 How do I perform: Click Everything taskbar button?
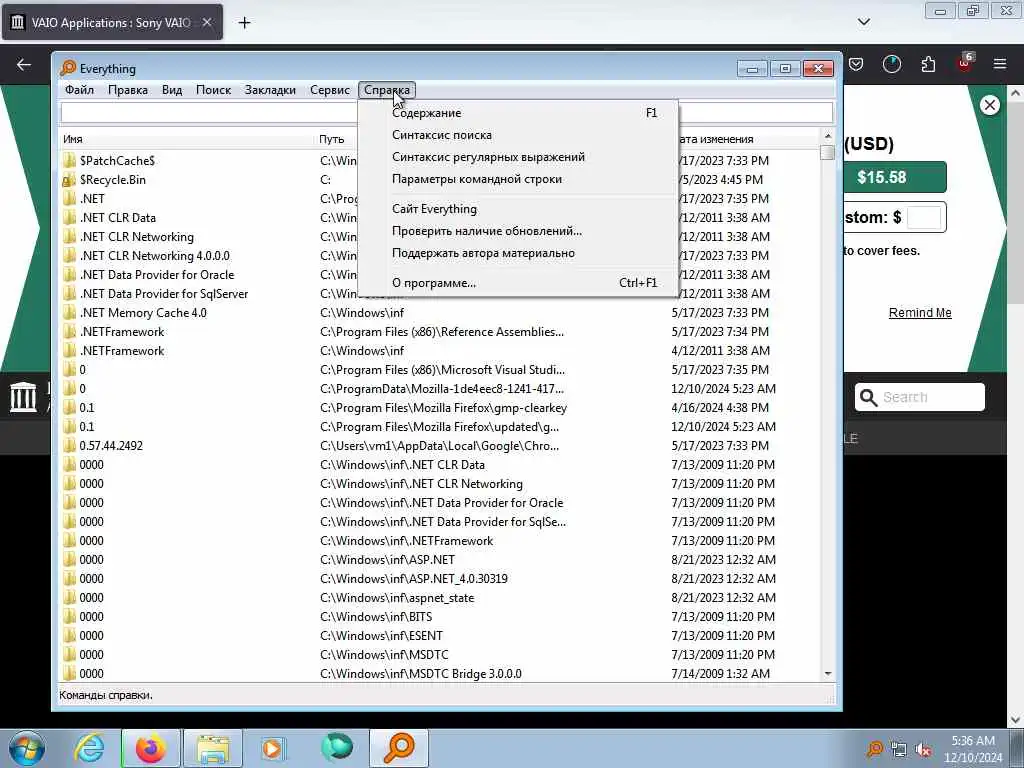point(399,748)
